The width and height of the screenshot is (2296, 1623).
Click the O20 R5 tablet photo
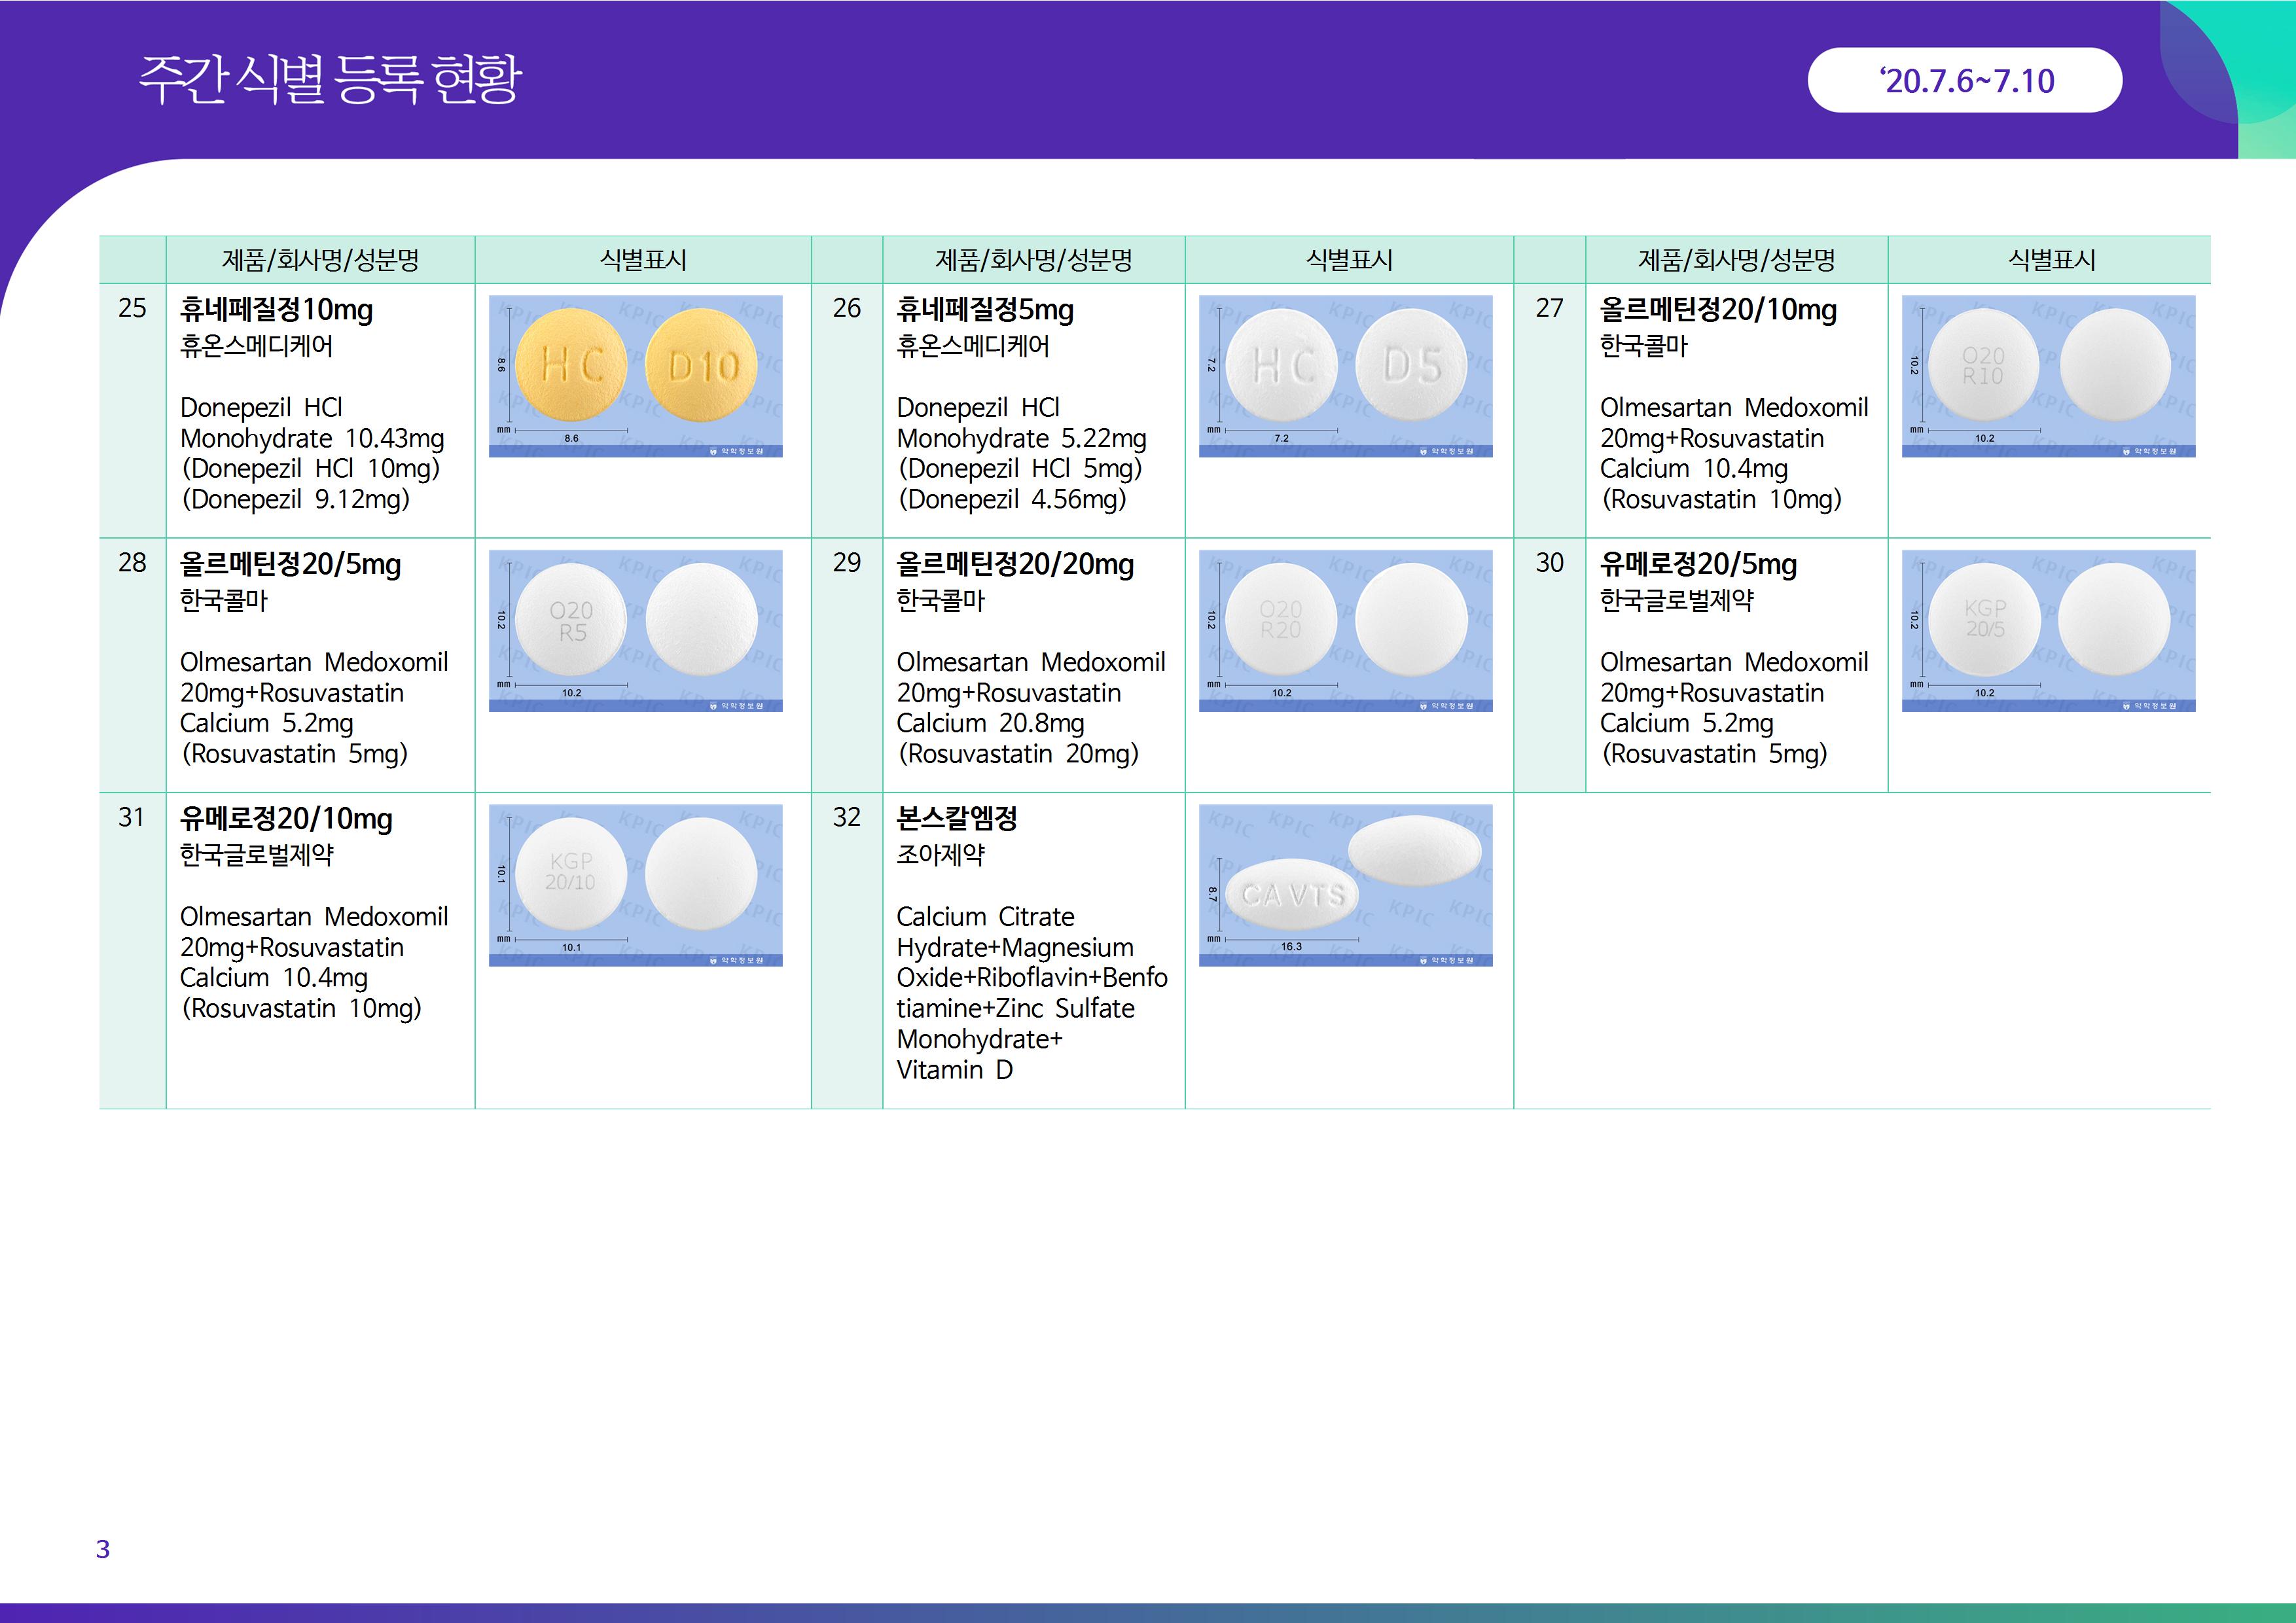pyautogui.click(x=571, y=620)
